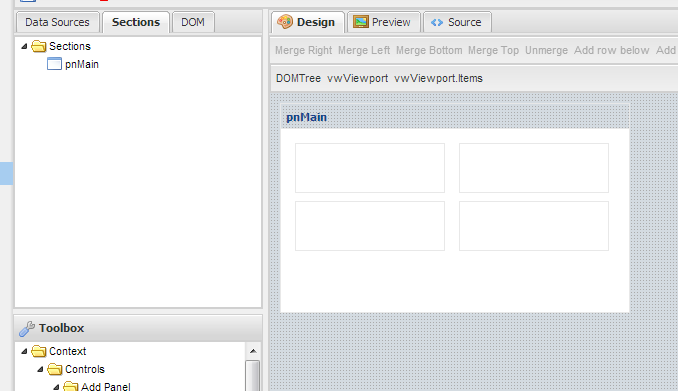
Task: Click the Context folder icon in Toolbox
Action: click(38, 351)
